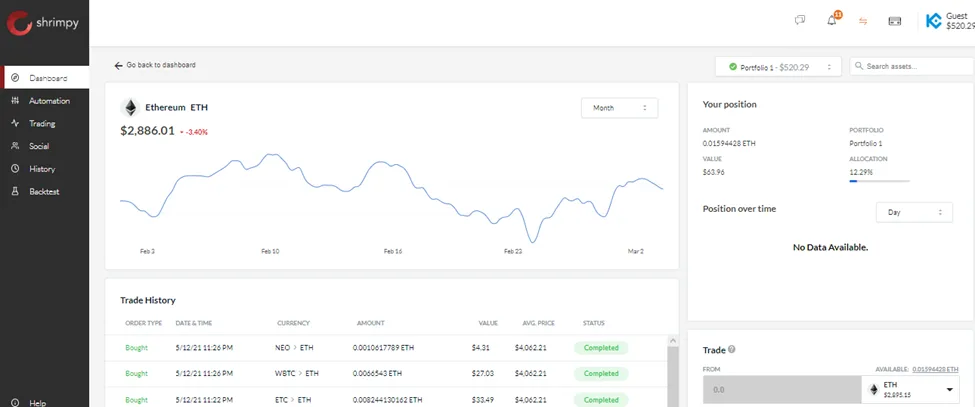This screenshot has width=975, height=407.
Task: Click the available 0.01594428 ETH link
Action: 935,369
